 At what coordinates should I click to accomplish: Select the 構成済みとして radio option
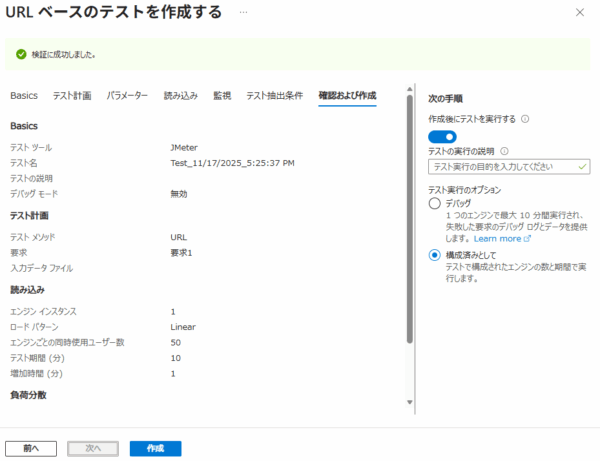click(x=434, y=255)
